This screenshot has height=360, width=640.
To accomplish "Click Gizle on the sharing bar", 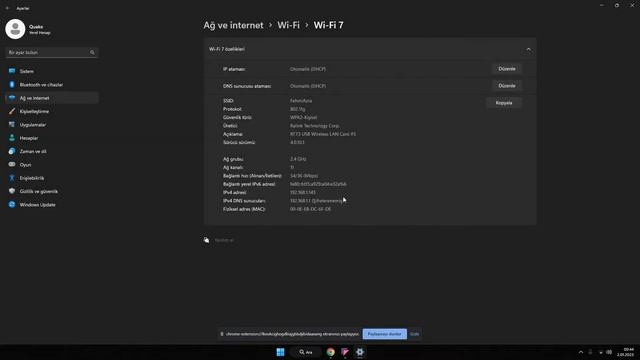I will tap(415, 334).
